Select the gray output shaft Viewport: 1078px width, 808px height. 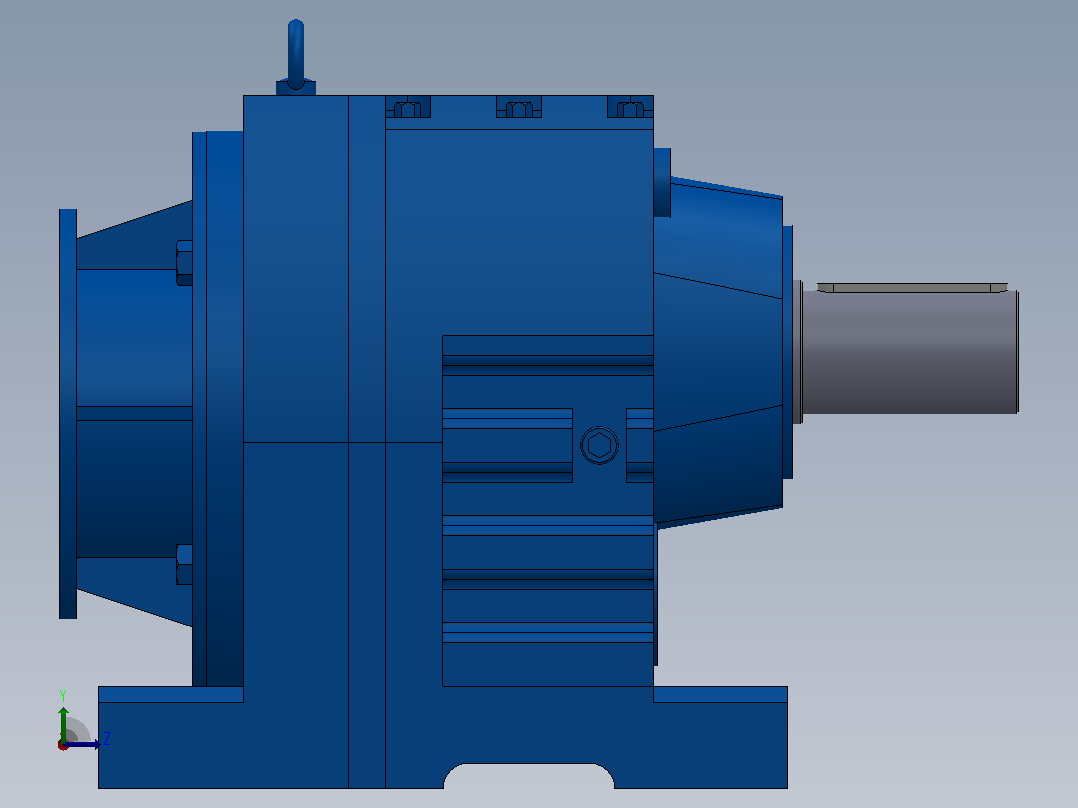point(910,351)
